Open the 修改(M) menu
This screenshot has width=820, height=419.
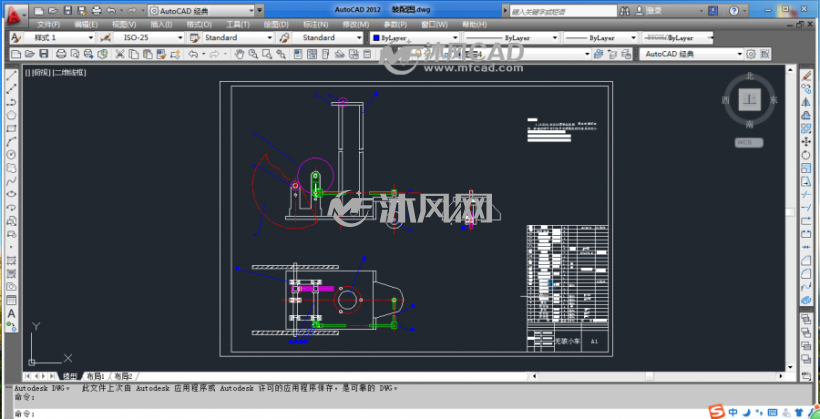pos(355,25)
